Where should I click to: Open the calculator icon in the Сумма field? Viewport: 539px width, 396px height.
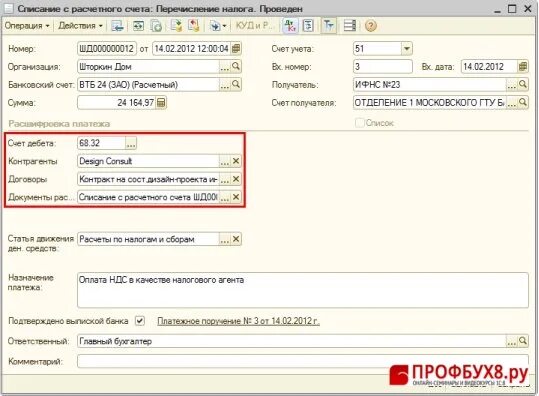[x=161, y=102]
